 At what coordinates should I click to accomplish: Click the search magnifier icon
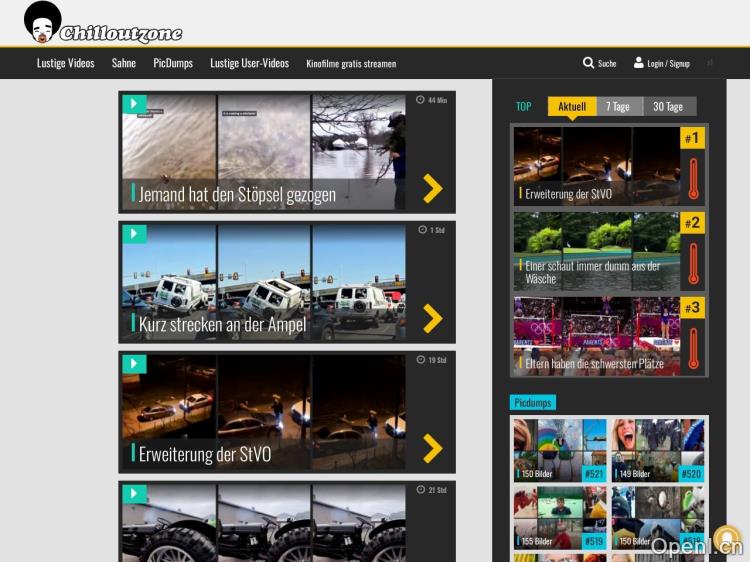tap(588, 63)
